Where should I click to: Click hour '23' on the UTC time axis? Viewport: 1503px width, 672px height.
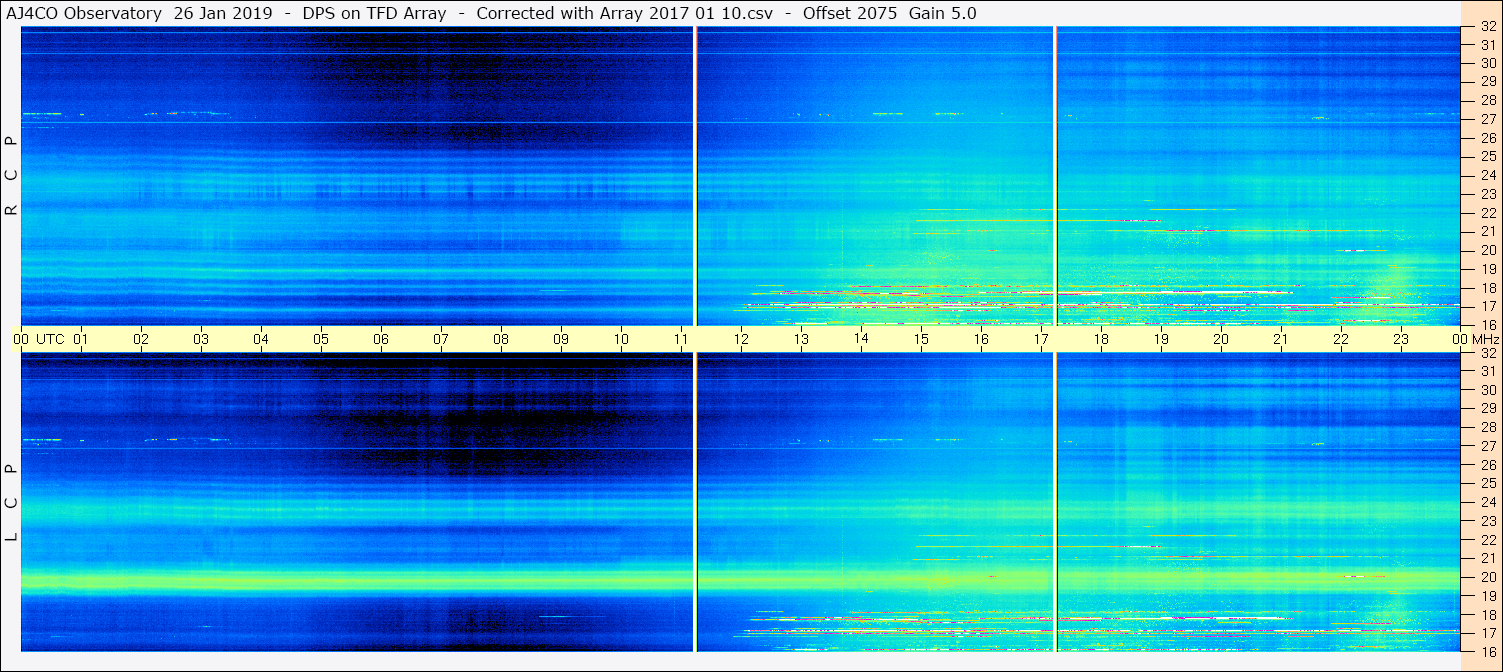(1401, 339)
